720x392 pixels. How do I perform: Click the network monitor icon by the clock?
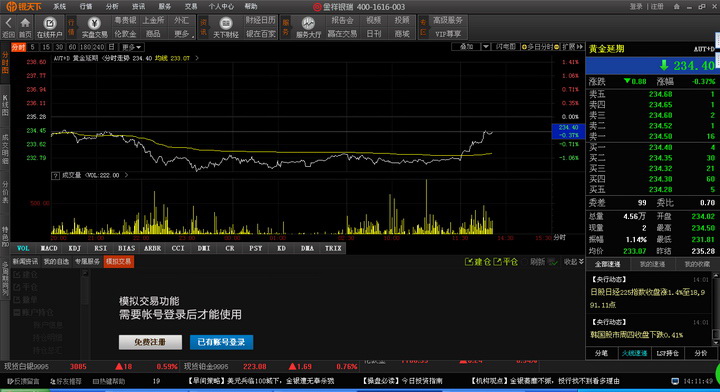pos(675,381)
